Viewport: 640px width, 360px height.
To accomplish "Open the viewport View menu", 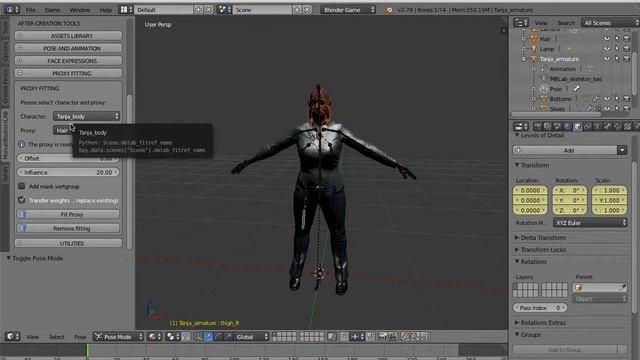I will pyautogui.click(x=33, y=337).
